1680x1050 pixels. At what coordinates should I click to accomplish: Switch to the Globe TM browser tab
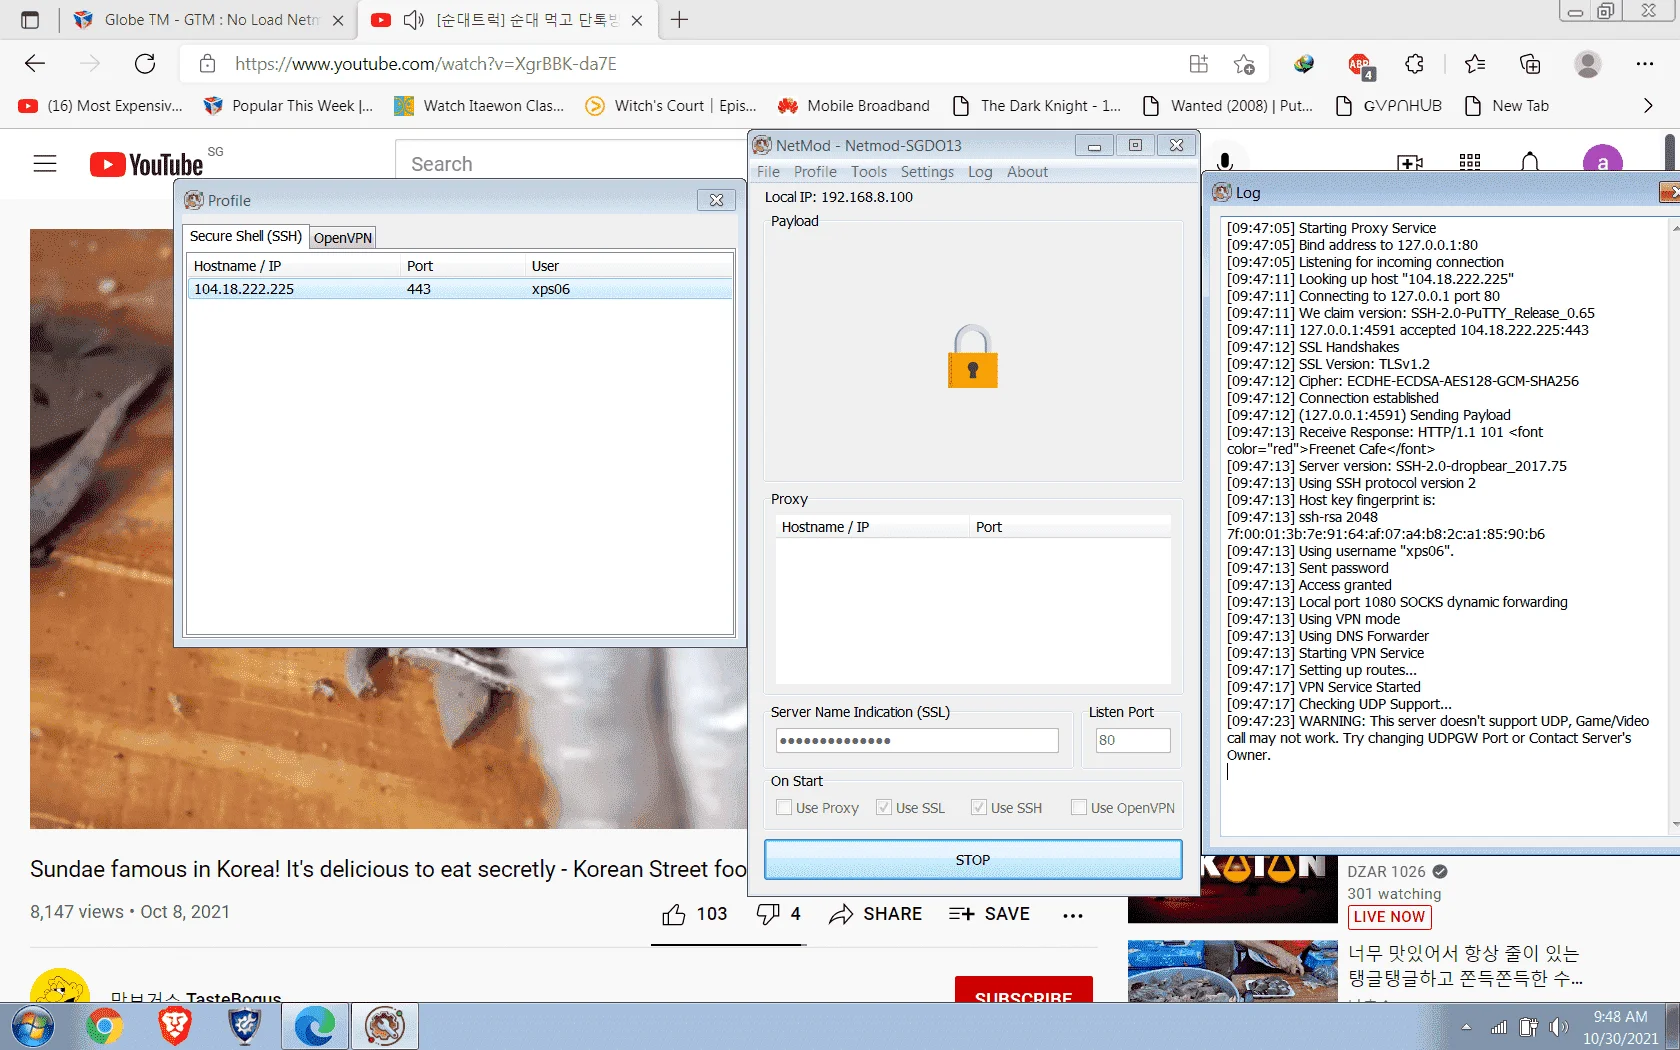[210, 20]
